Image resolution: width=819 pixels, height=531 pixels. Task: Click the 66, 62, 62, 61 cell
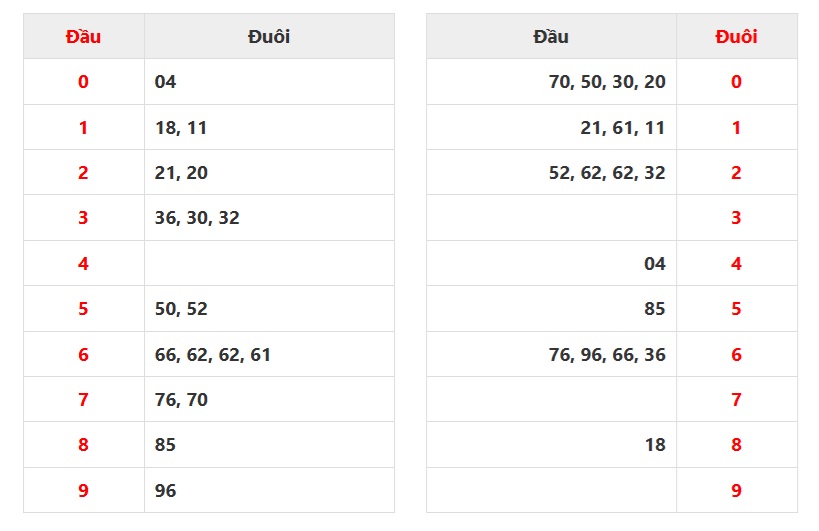pos(213,354)
